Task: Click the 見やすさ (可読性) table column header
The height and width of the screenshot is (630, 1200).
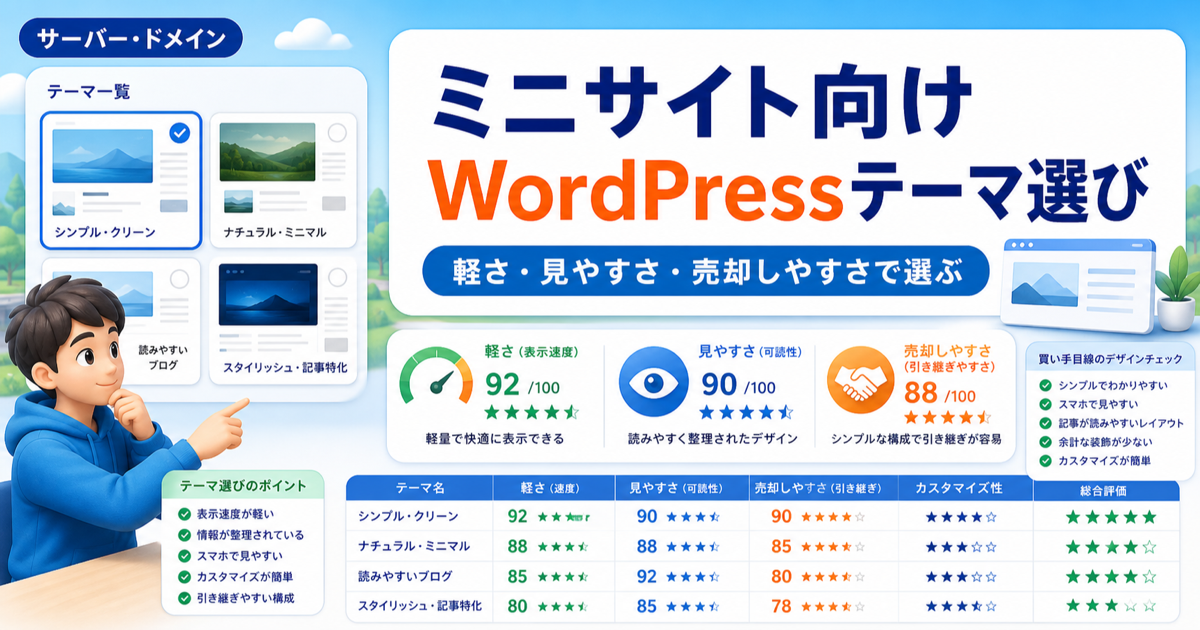Action: point(683,488)
